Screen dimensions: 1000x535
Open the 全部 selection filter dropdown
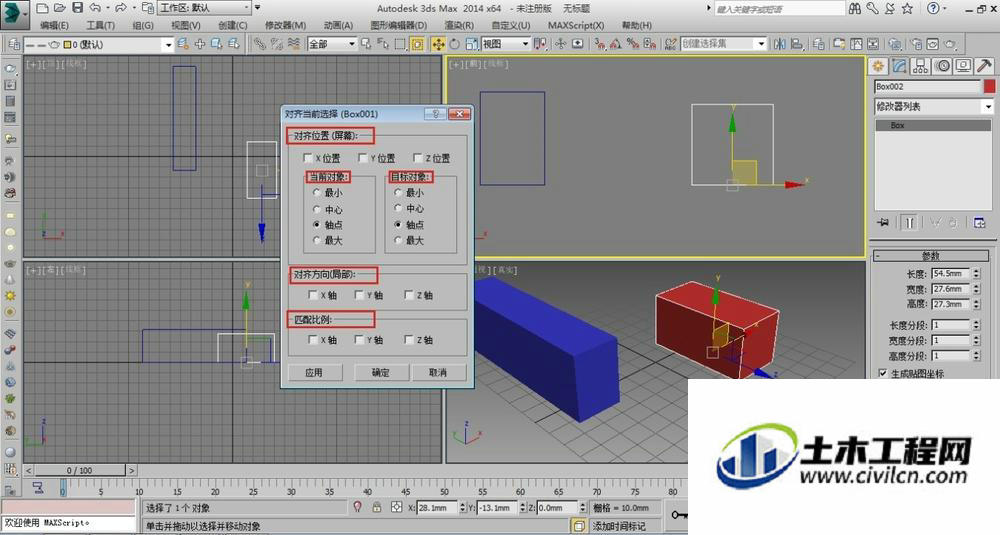pos(332,44)
